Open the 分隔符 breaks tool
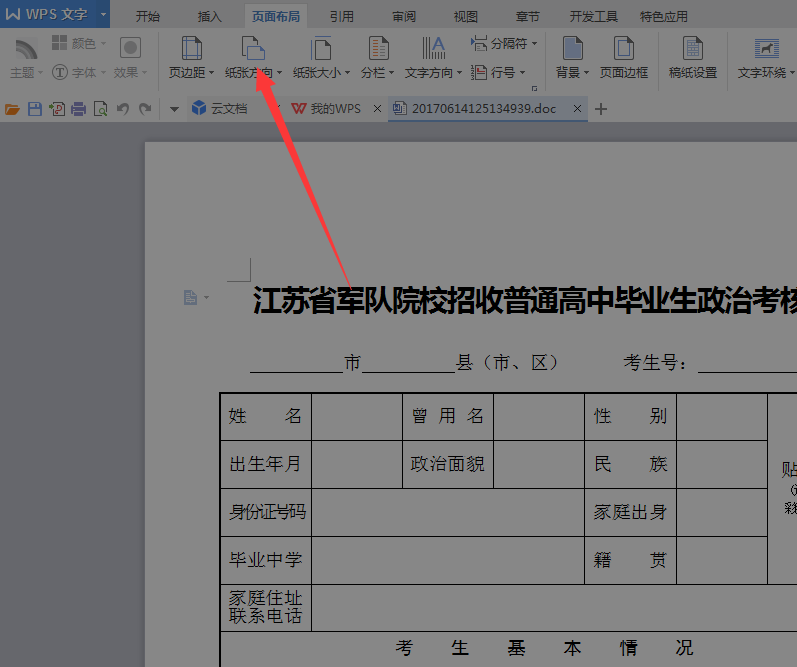The image size is (797, 667). point(504,44)
